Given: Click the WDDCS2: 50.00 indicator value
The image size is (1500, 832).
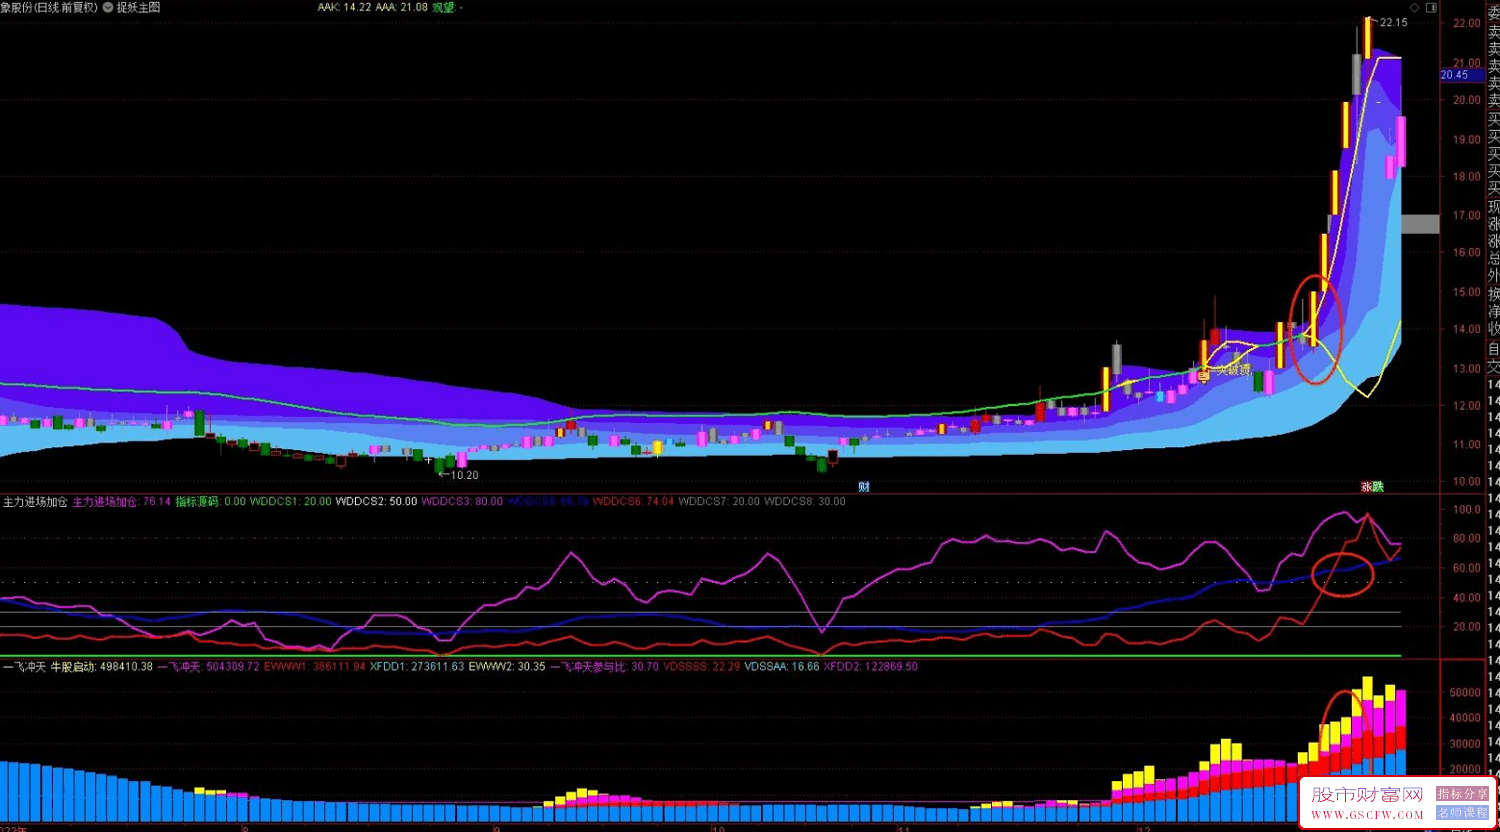Looking at the screenshot, I should [376, 501].
